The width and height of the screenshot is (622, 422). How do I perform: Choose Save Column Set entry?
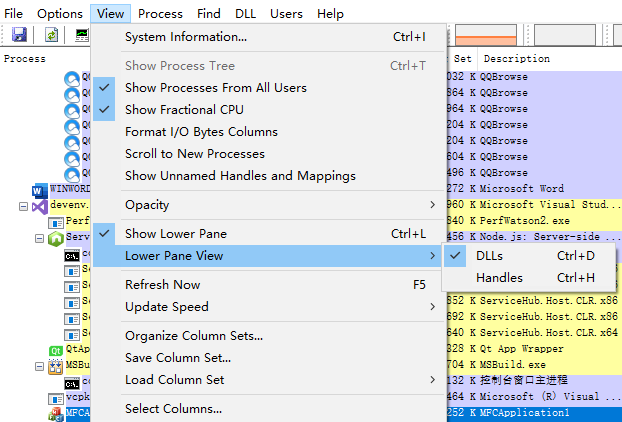coord(268,358)
